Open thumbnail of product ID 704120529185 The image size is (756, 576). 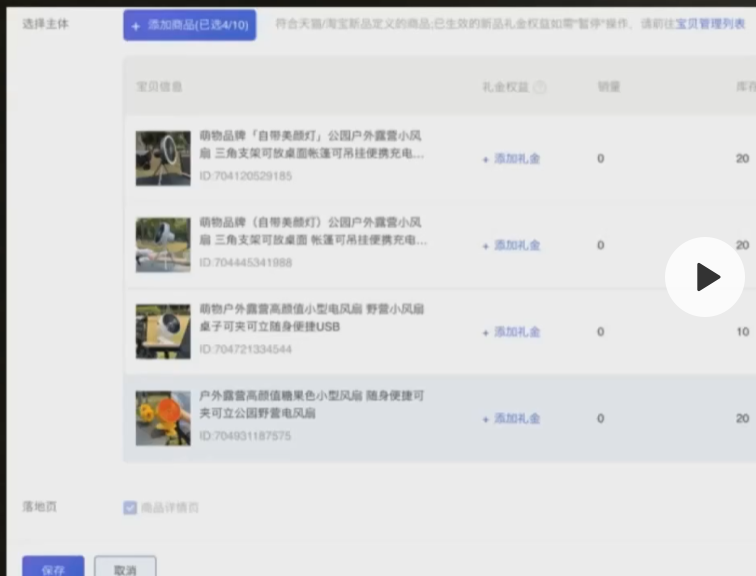[163, 158]
